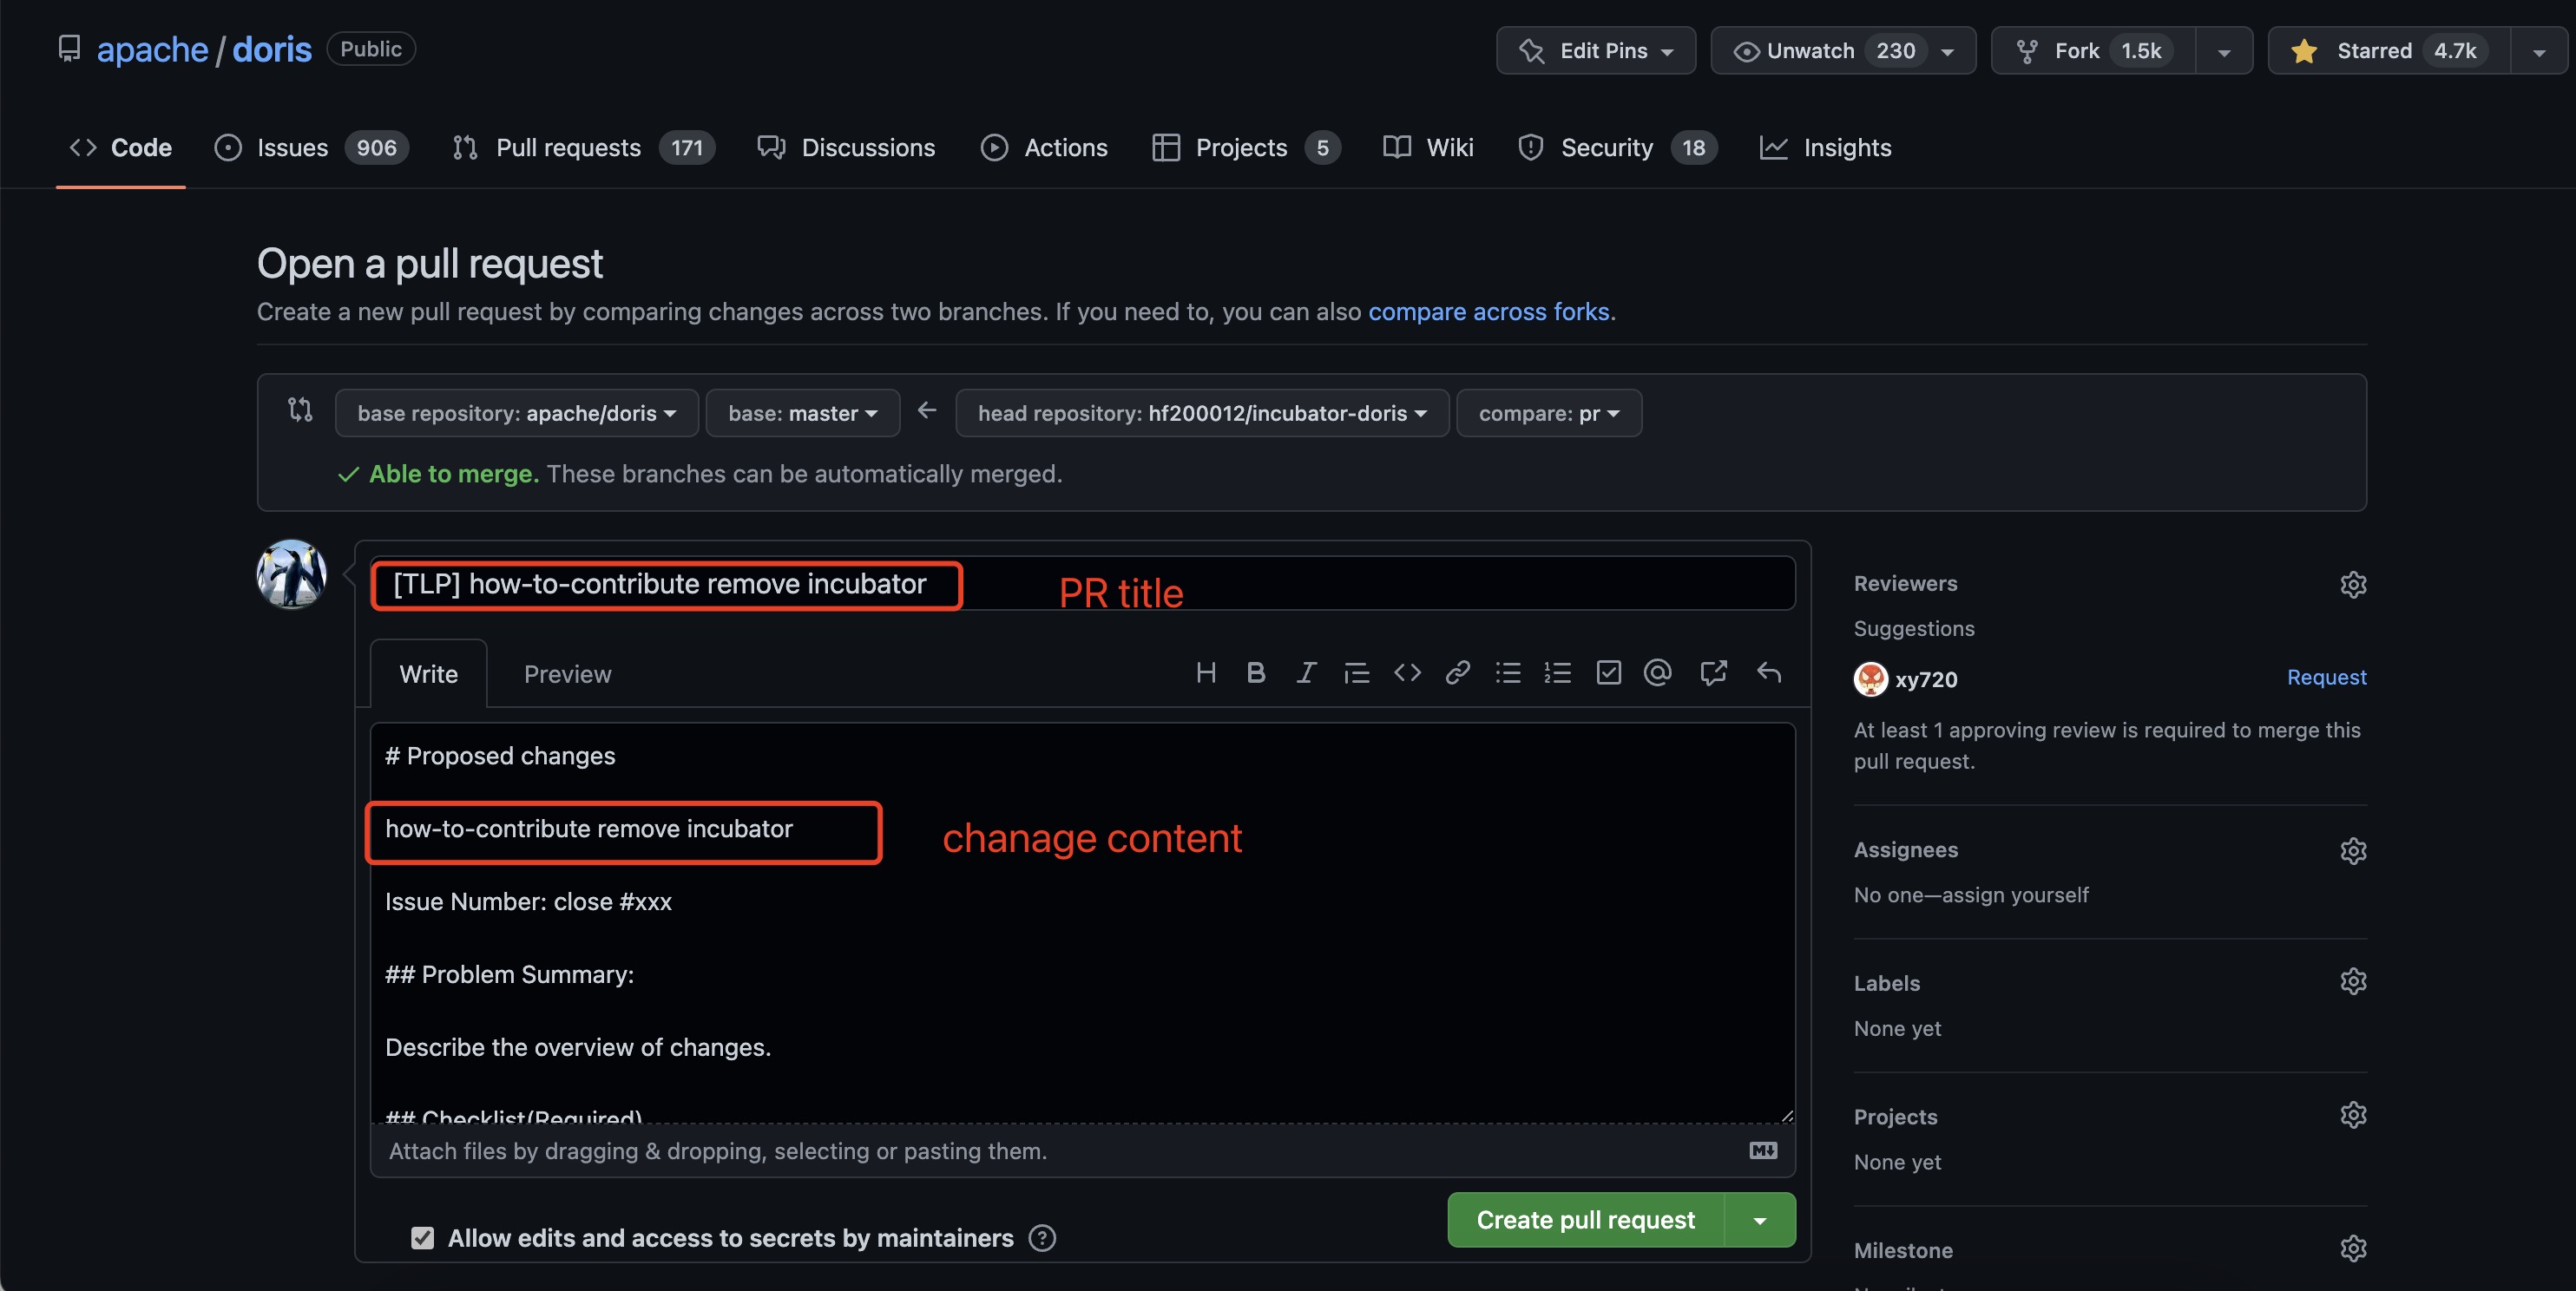Switch to Write tab
Image resolution: width=2576 pixels, height=1291 pixels.
(428, 672)
